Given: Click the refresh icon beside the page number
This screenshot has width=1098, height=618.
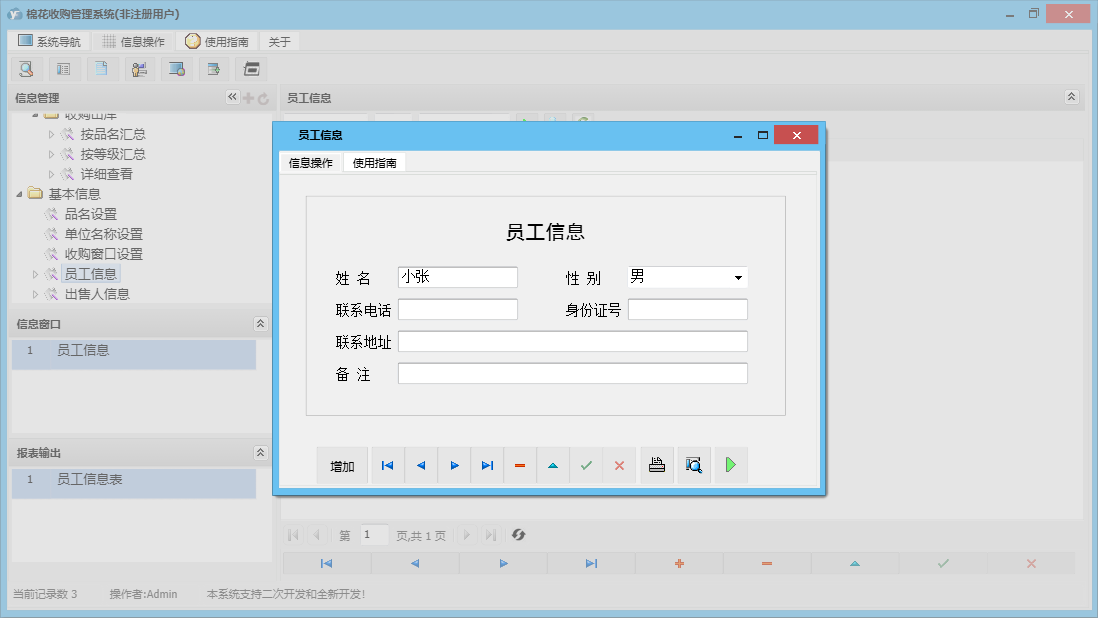Looking at the screenshot, I should [518, 535].
